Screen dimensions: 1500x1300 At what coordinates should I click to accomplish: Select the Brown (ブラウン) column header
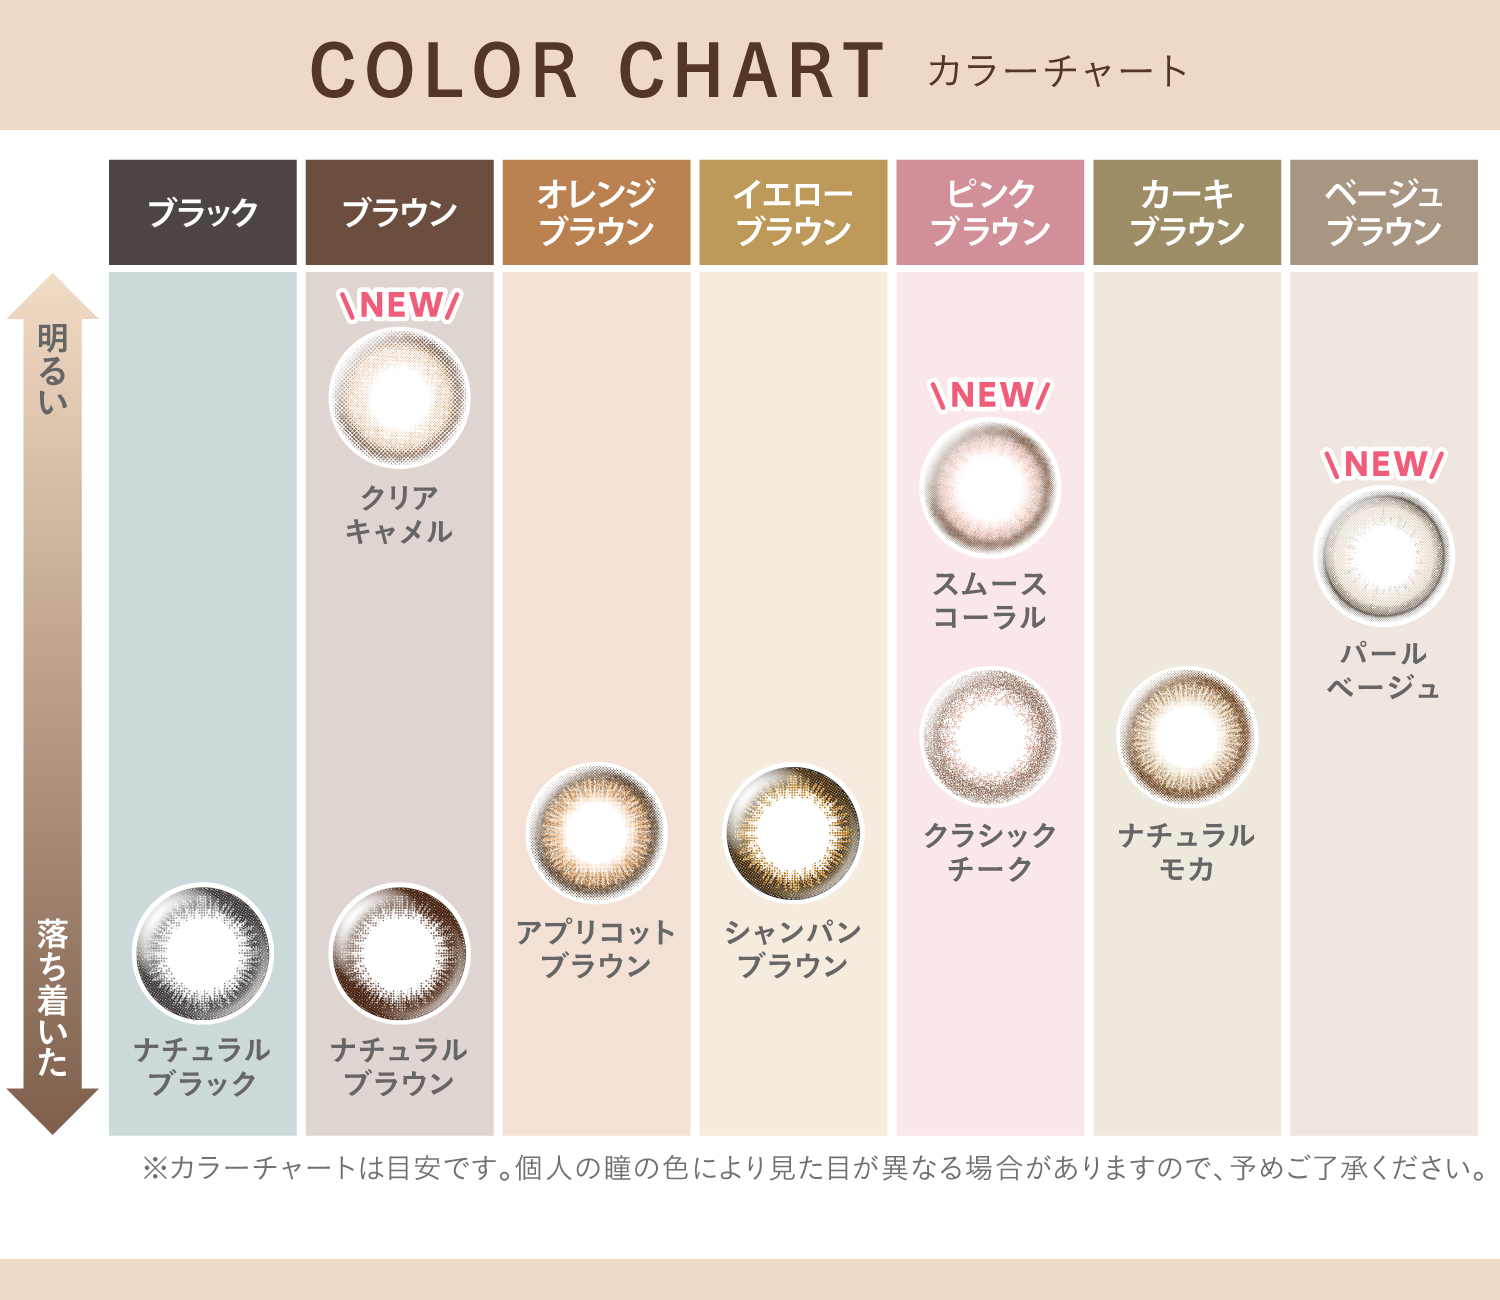[399, 212]
